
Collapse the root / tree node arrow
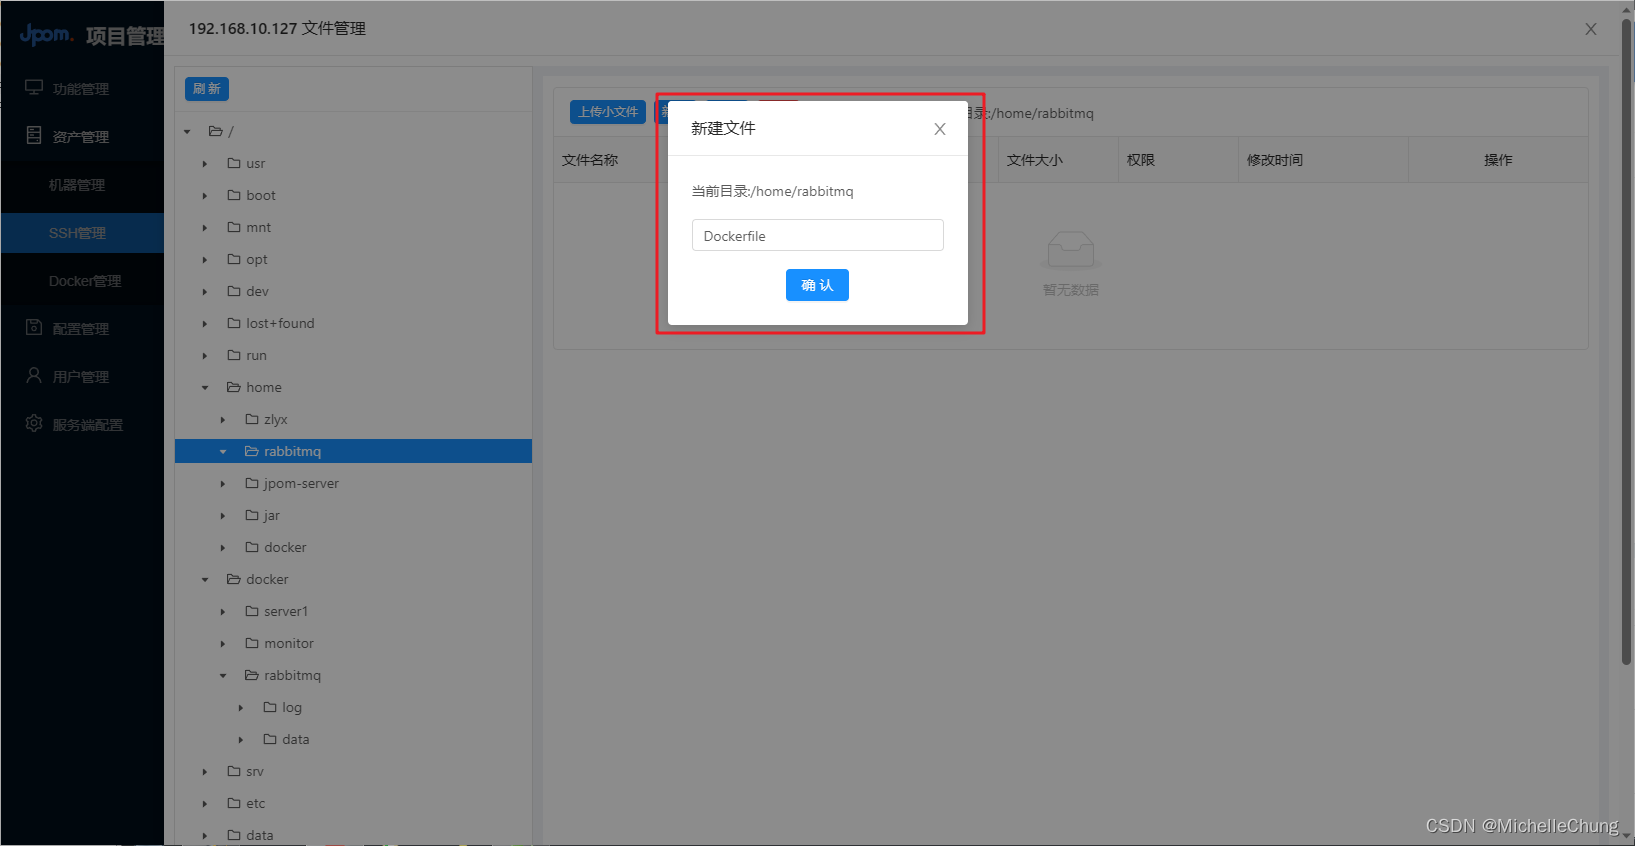(x=187, y=132)
